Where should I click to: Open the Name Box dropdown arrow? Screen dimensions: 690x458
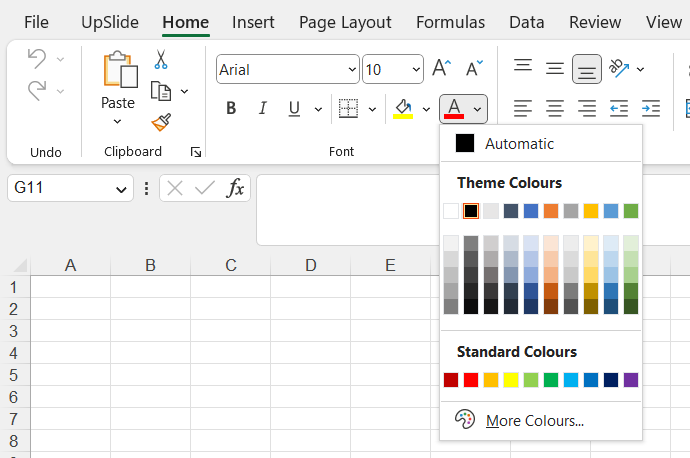(122, 188)
